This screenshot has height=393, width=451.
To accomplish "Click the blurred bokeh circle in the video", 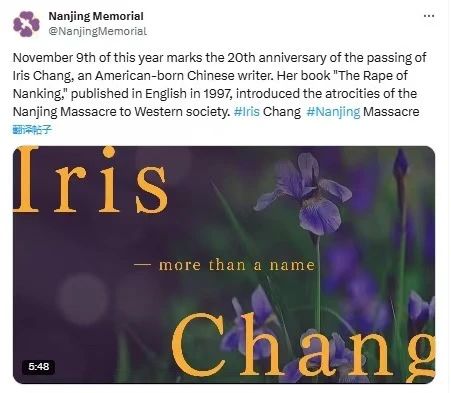I will [x=83, y=299].
